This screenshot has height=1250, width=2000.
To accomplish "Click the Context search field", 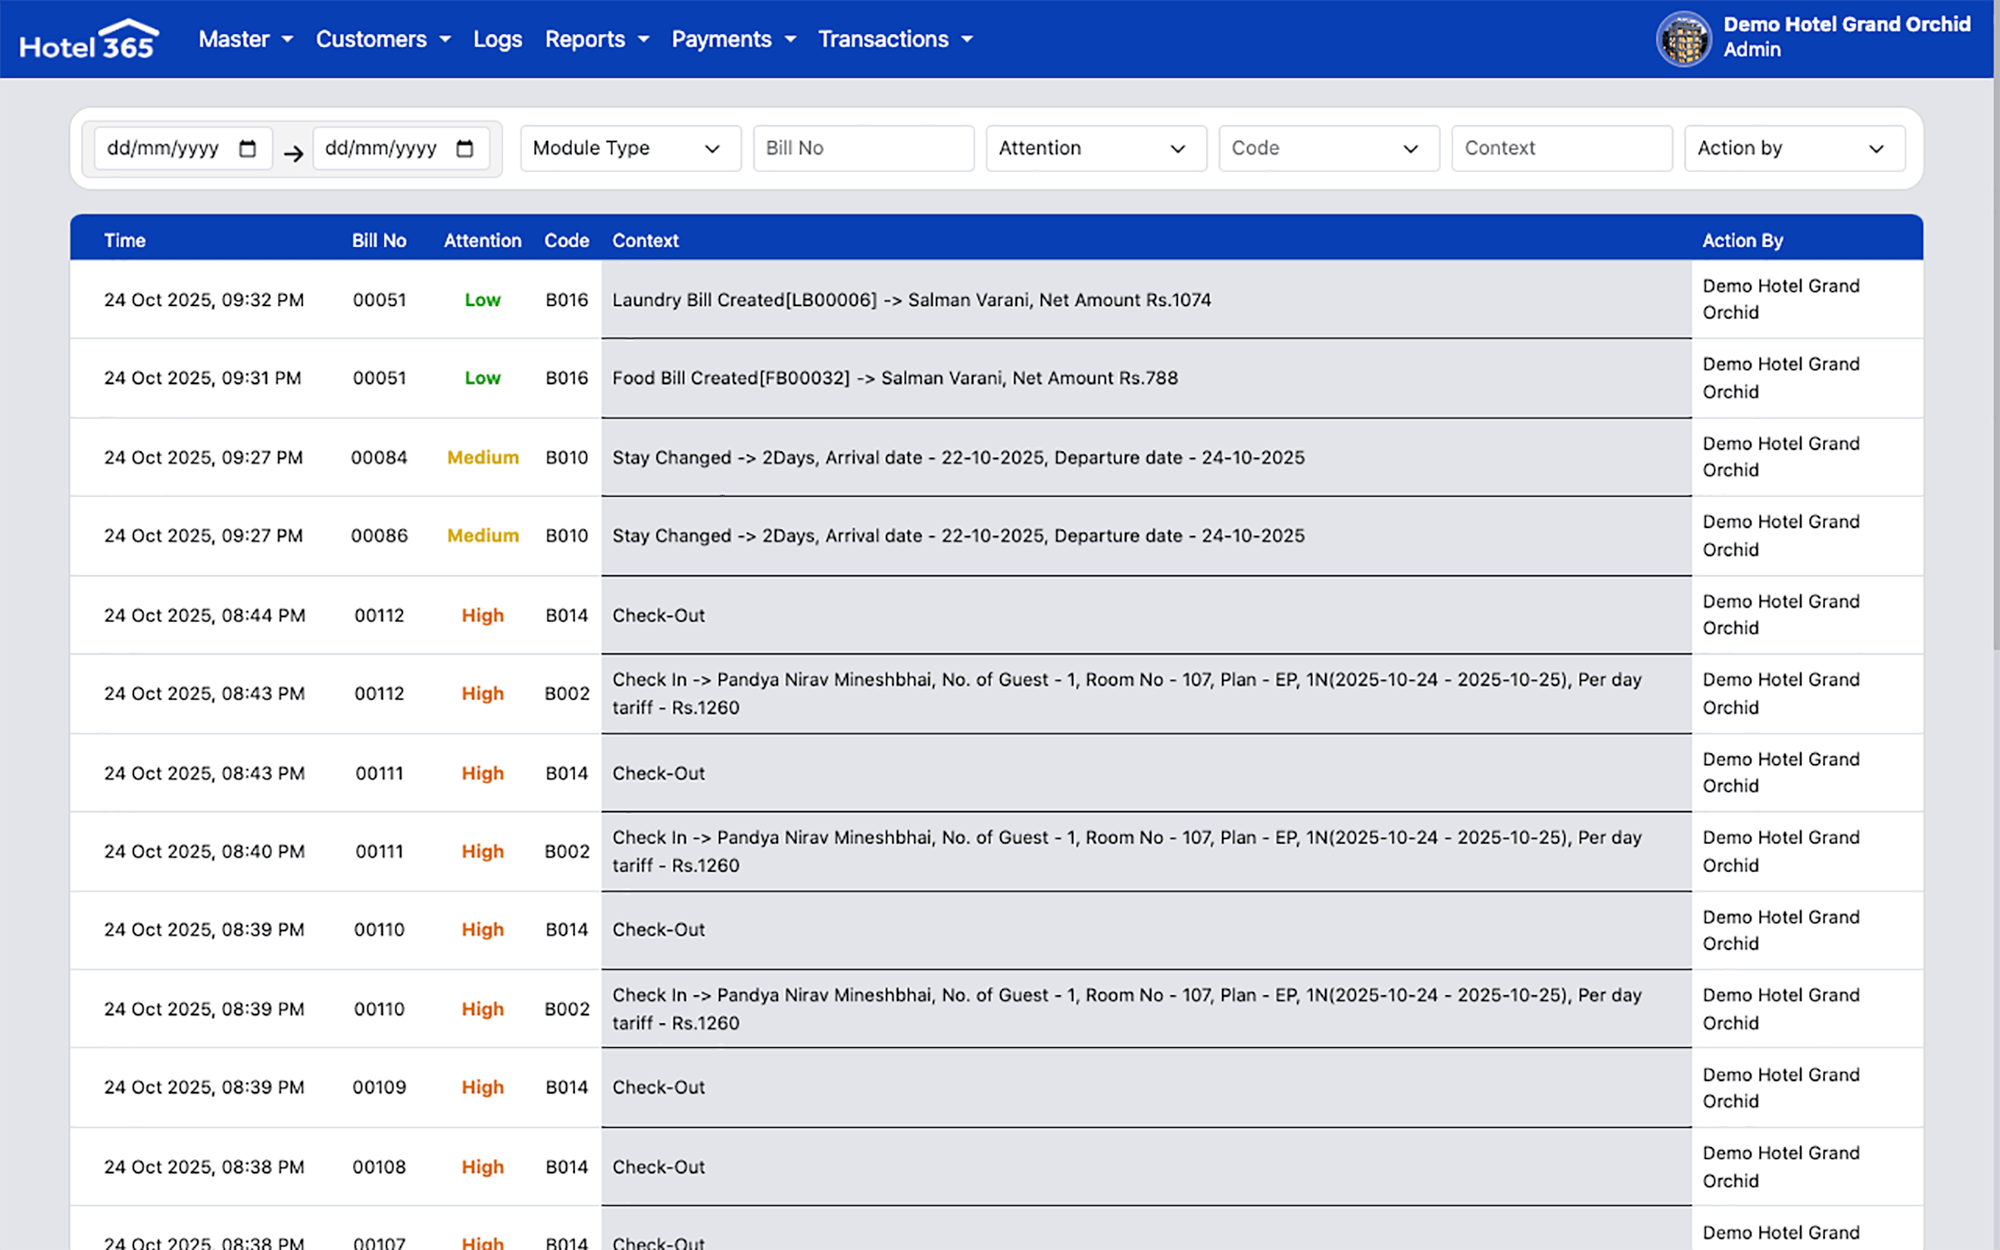I will (x=1561, y=148).
